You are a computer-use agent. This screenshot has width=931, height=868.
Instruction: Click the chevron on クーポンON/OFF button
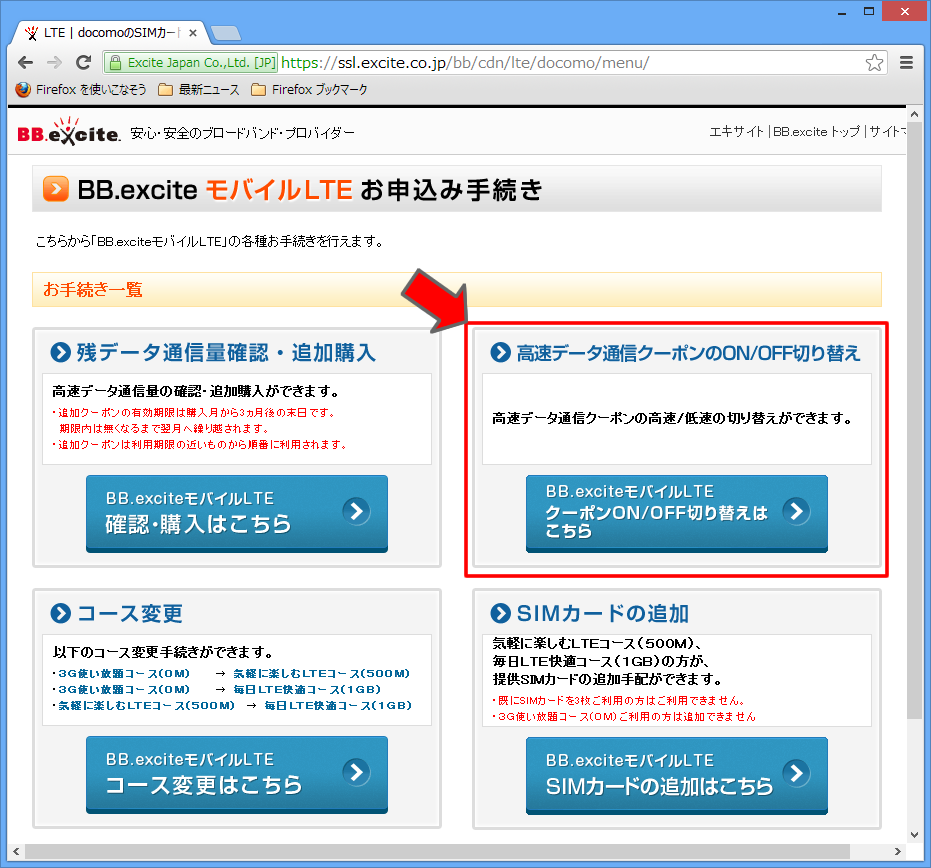point(796,511)
